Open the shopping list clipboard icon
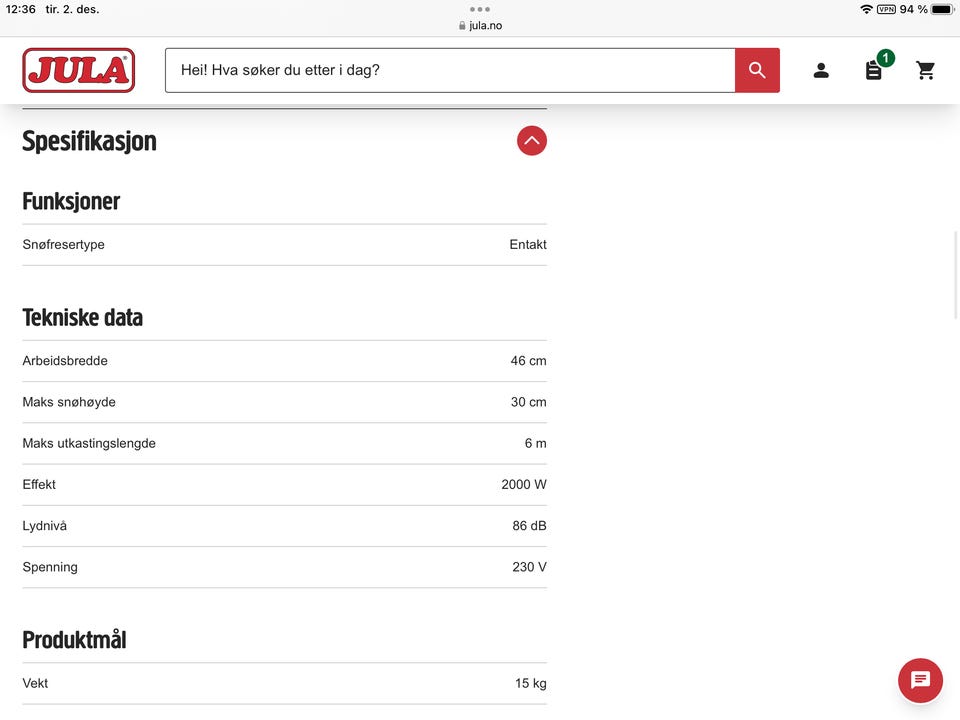This screenshot has width=960, height=720. [x=874, y=71]
